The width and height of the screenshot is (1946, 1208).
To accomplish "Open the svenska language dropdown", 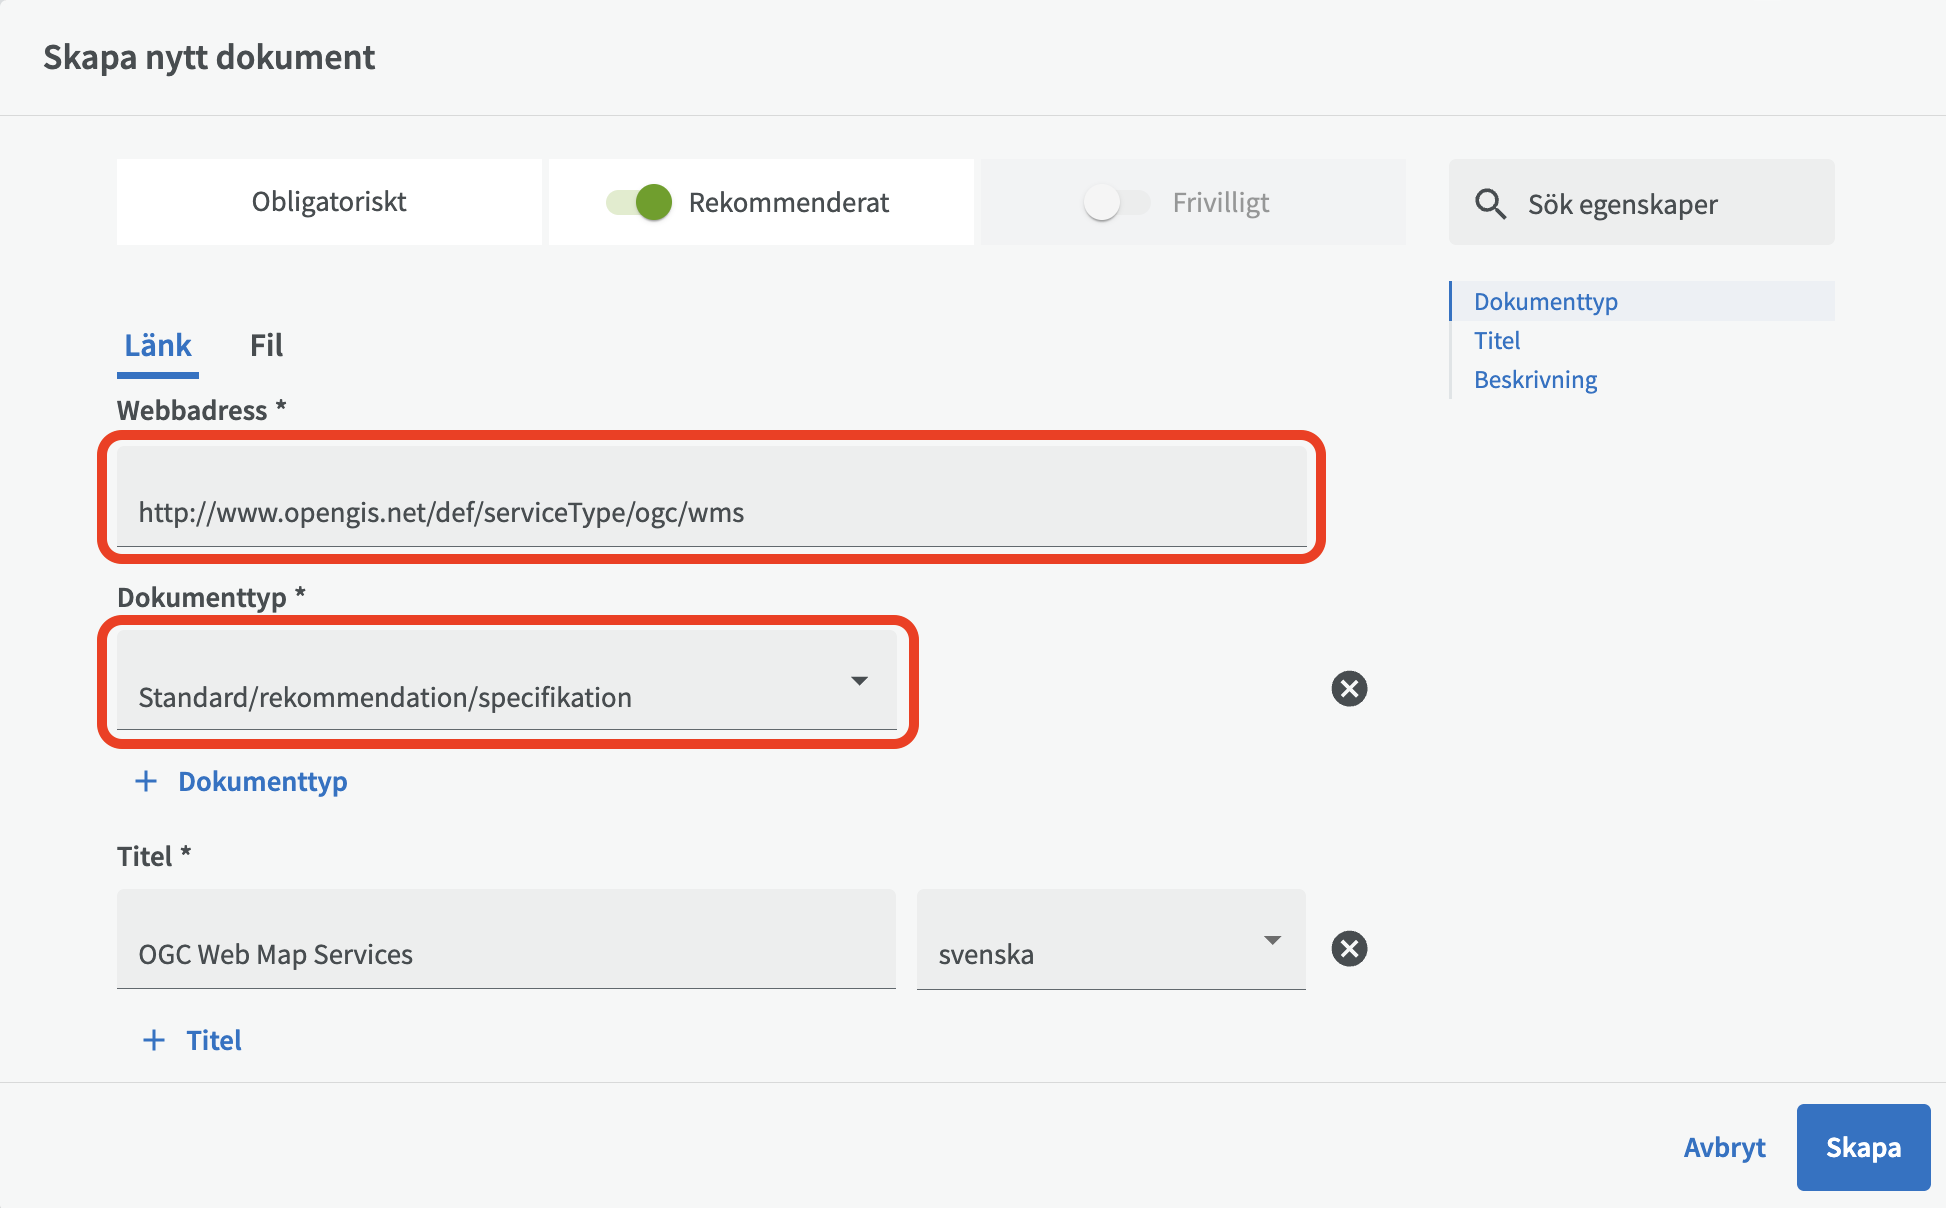I will [1110, 942].
